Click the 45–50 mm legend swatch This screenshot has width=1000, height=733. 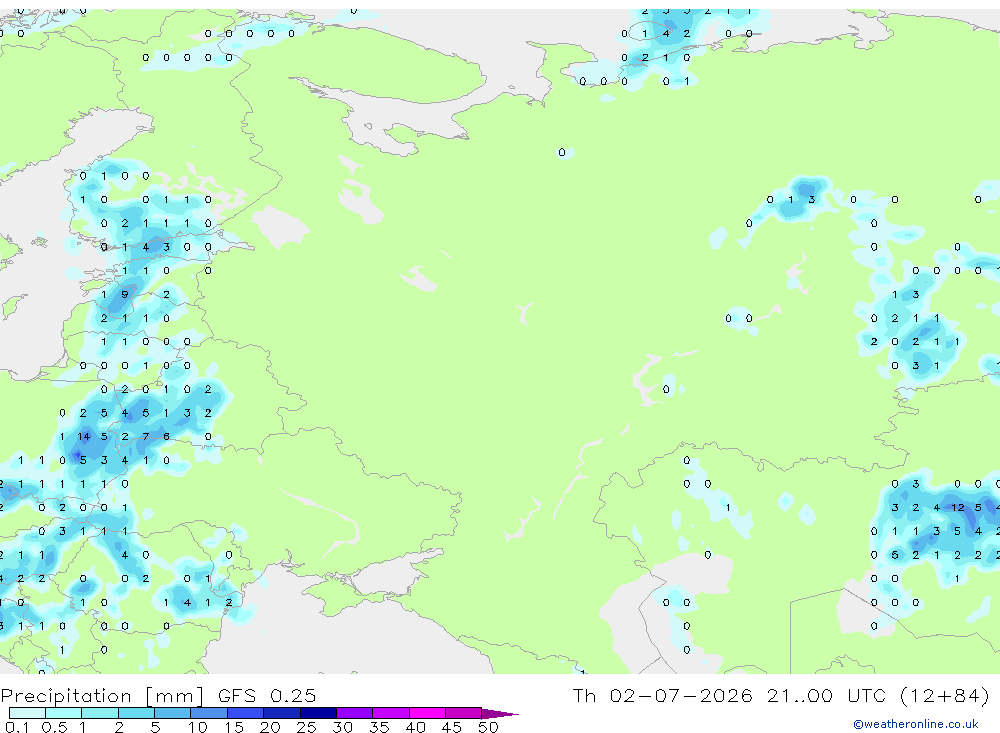tap(464, 713)
